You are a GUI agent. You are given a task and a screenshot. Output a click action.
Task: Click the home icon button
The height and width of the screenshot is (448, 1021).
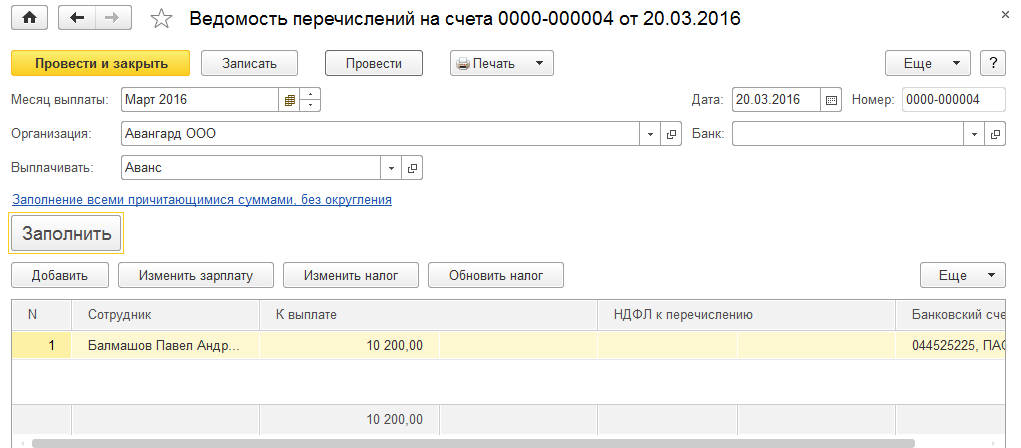[x=29, y=19]
